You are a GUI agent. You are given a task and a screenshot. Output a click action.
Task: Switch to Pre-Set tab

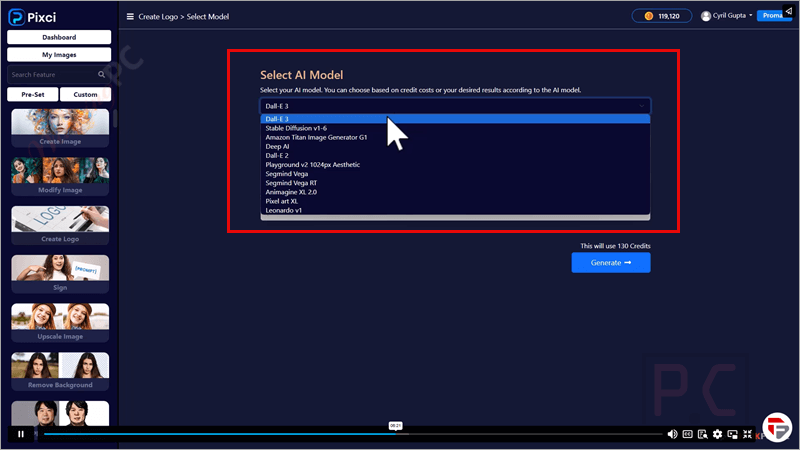[33, 94]
